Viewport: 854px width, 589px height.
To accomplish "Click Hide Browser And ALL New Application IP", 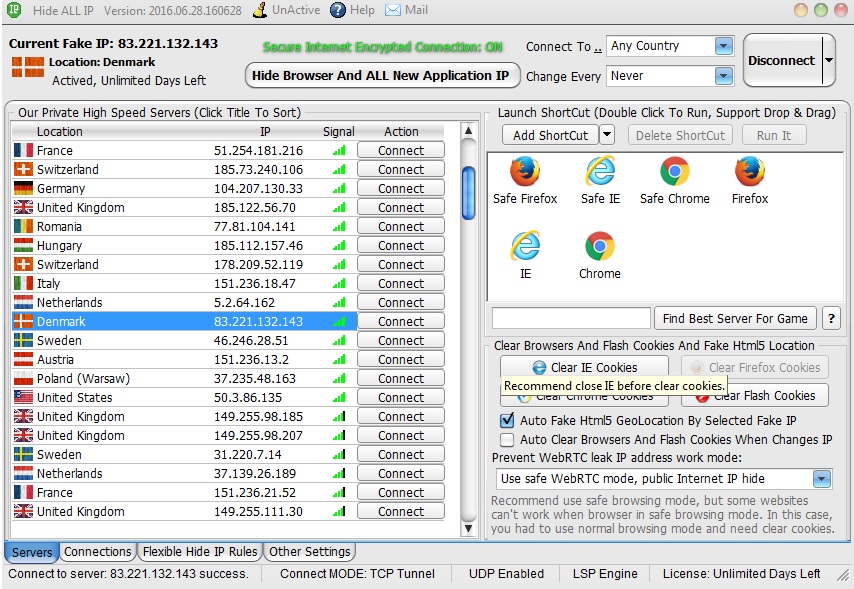I will [x=381, y=75].
